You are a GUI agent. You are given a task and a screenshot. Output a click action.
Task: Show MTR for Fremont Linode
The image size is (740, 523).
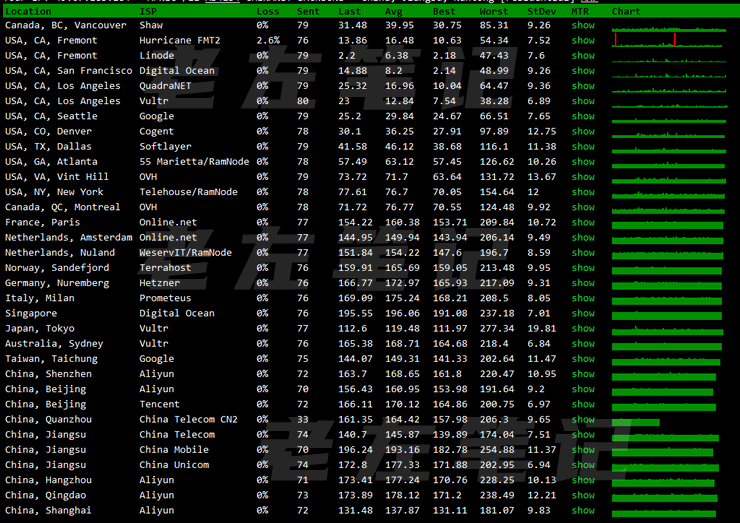[x=582, y=56]
